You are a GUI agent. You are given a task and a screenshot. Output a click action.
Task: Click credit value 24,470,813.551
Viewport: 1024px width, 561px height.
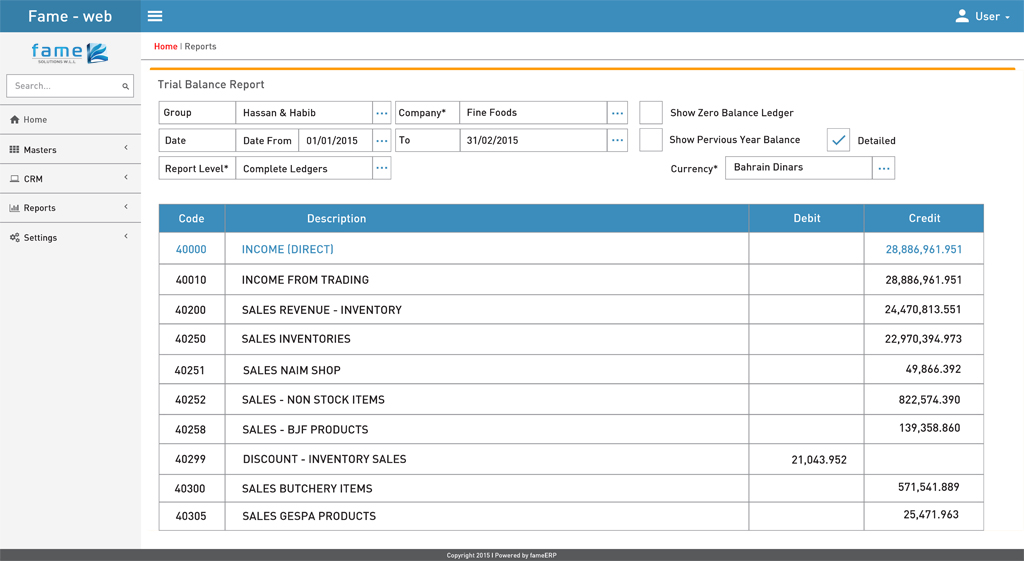[923, 310]
